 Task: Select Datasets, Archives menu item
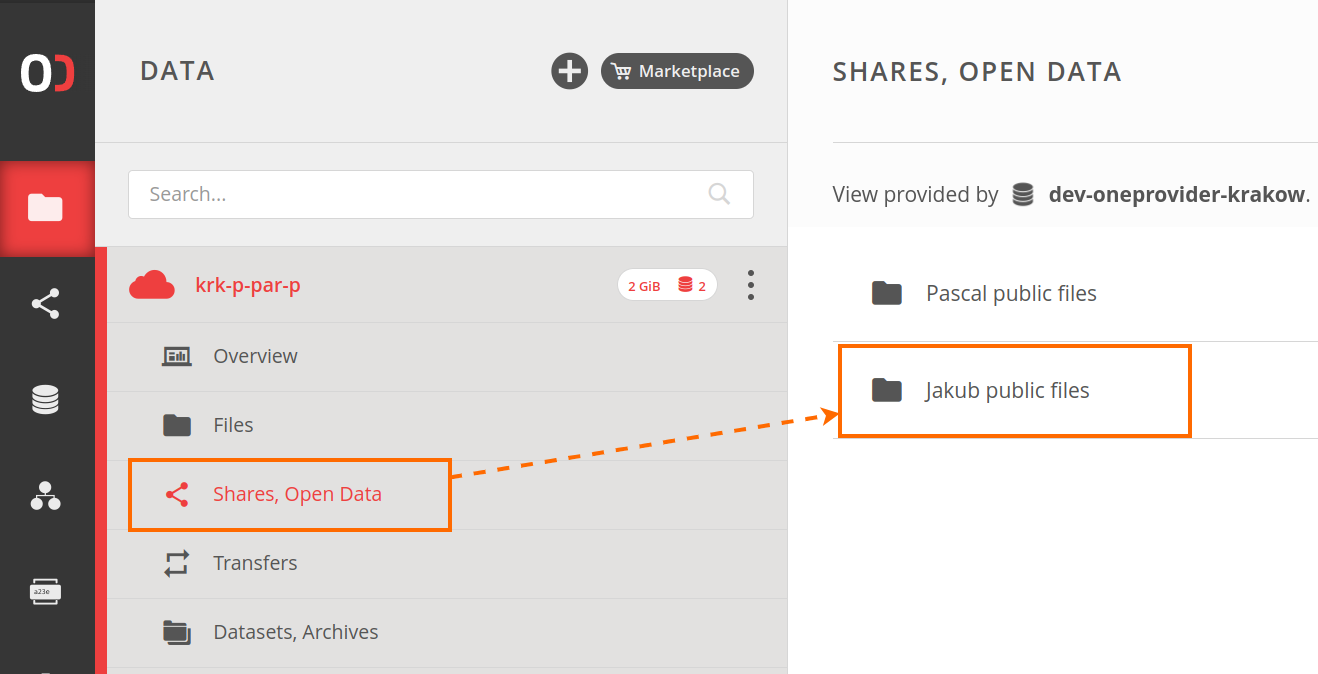pos(295,632)
